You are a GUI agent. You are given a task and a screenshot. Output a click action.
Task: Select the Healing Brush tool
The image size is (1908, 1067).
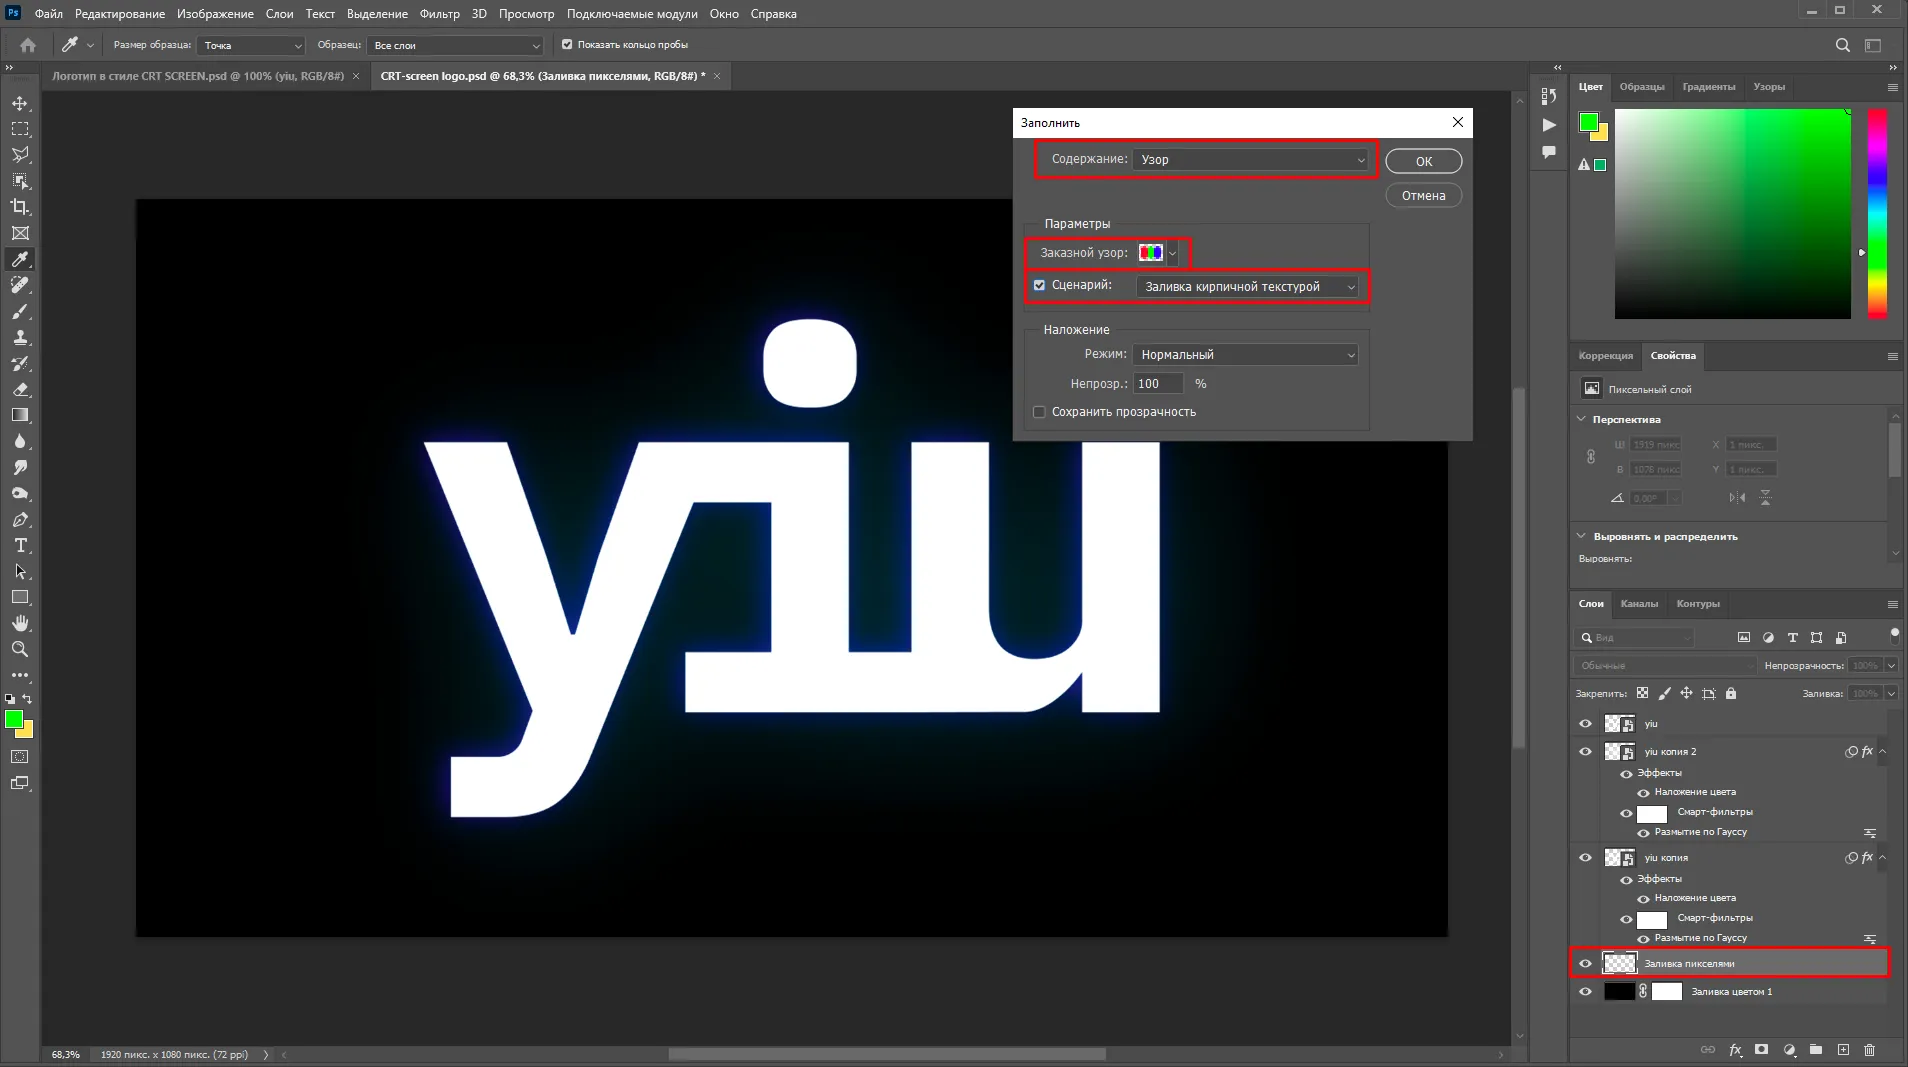[20, 285]
